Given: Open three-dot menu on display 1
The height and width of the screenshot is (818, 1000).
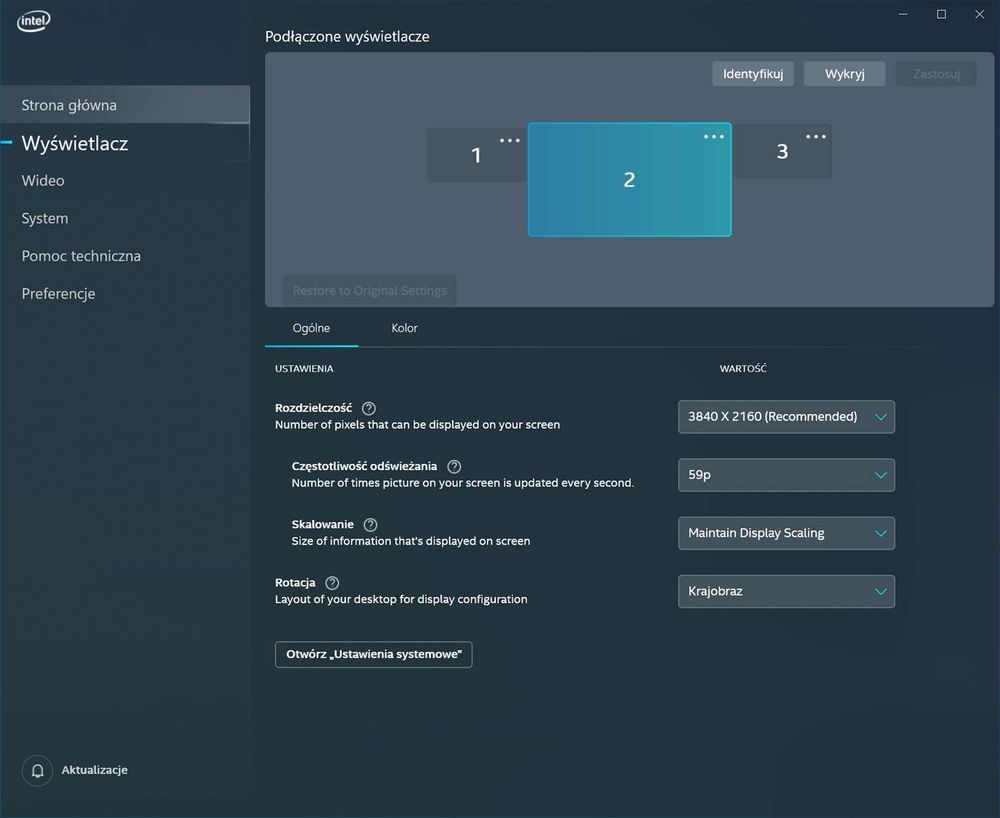Looking at the screenshot, I should (510, 140).
